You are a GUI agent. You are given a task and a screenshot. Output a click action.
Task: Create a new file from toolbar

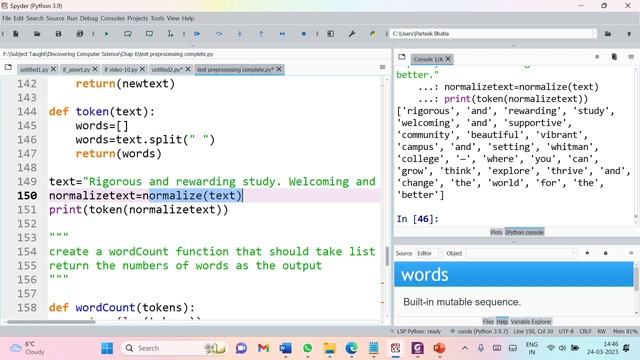point(16,34)
